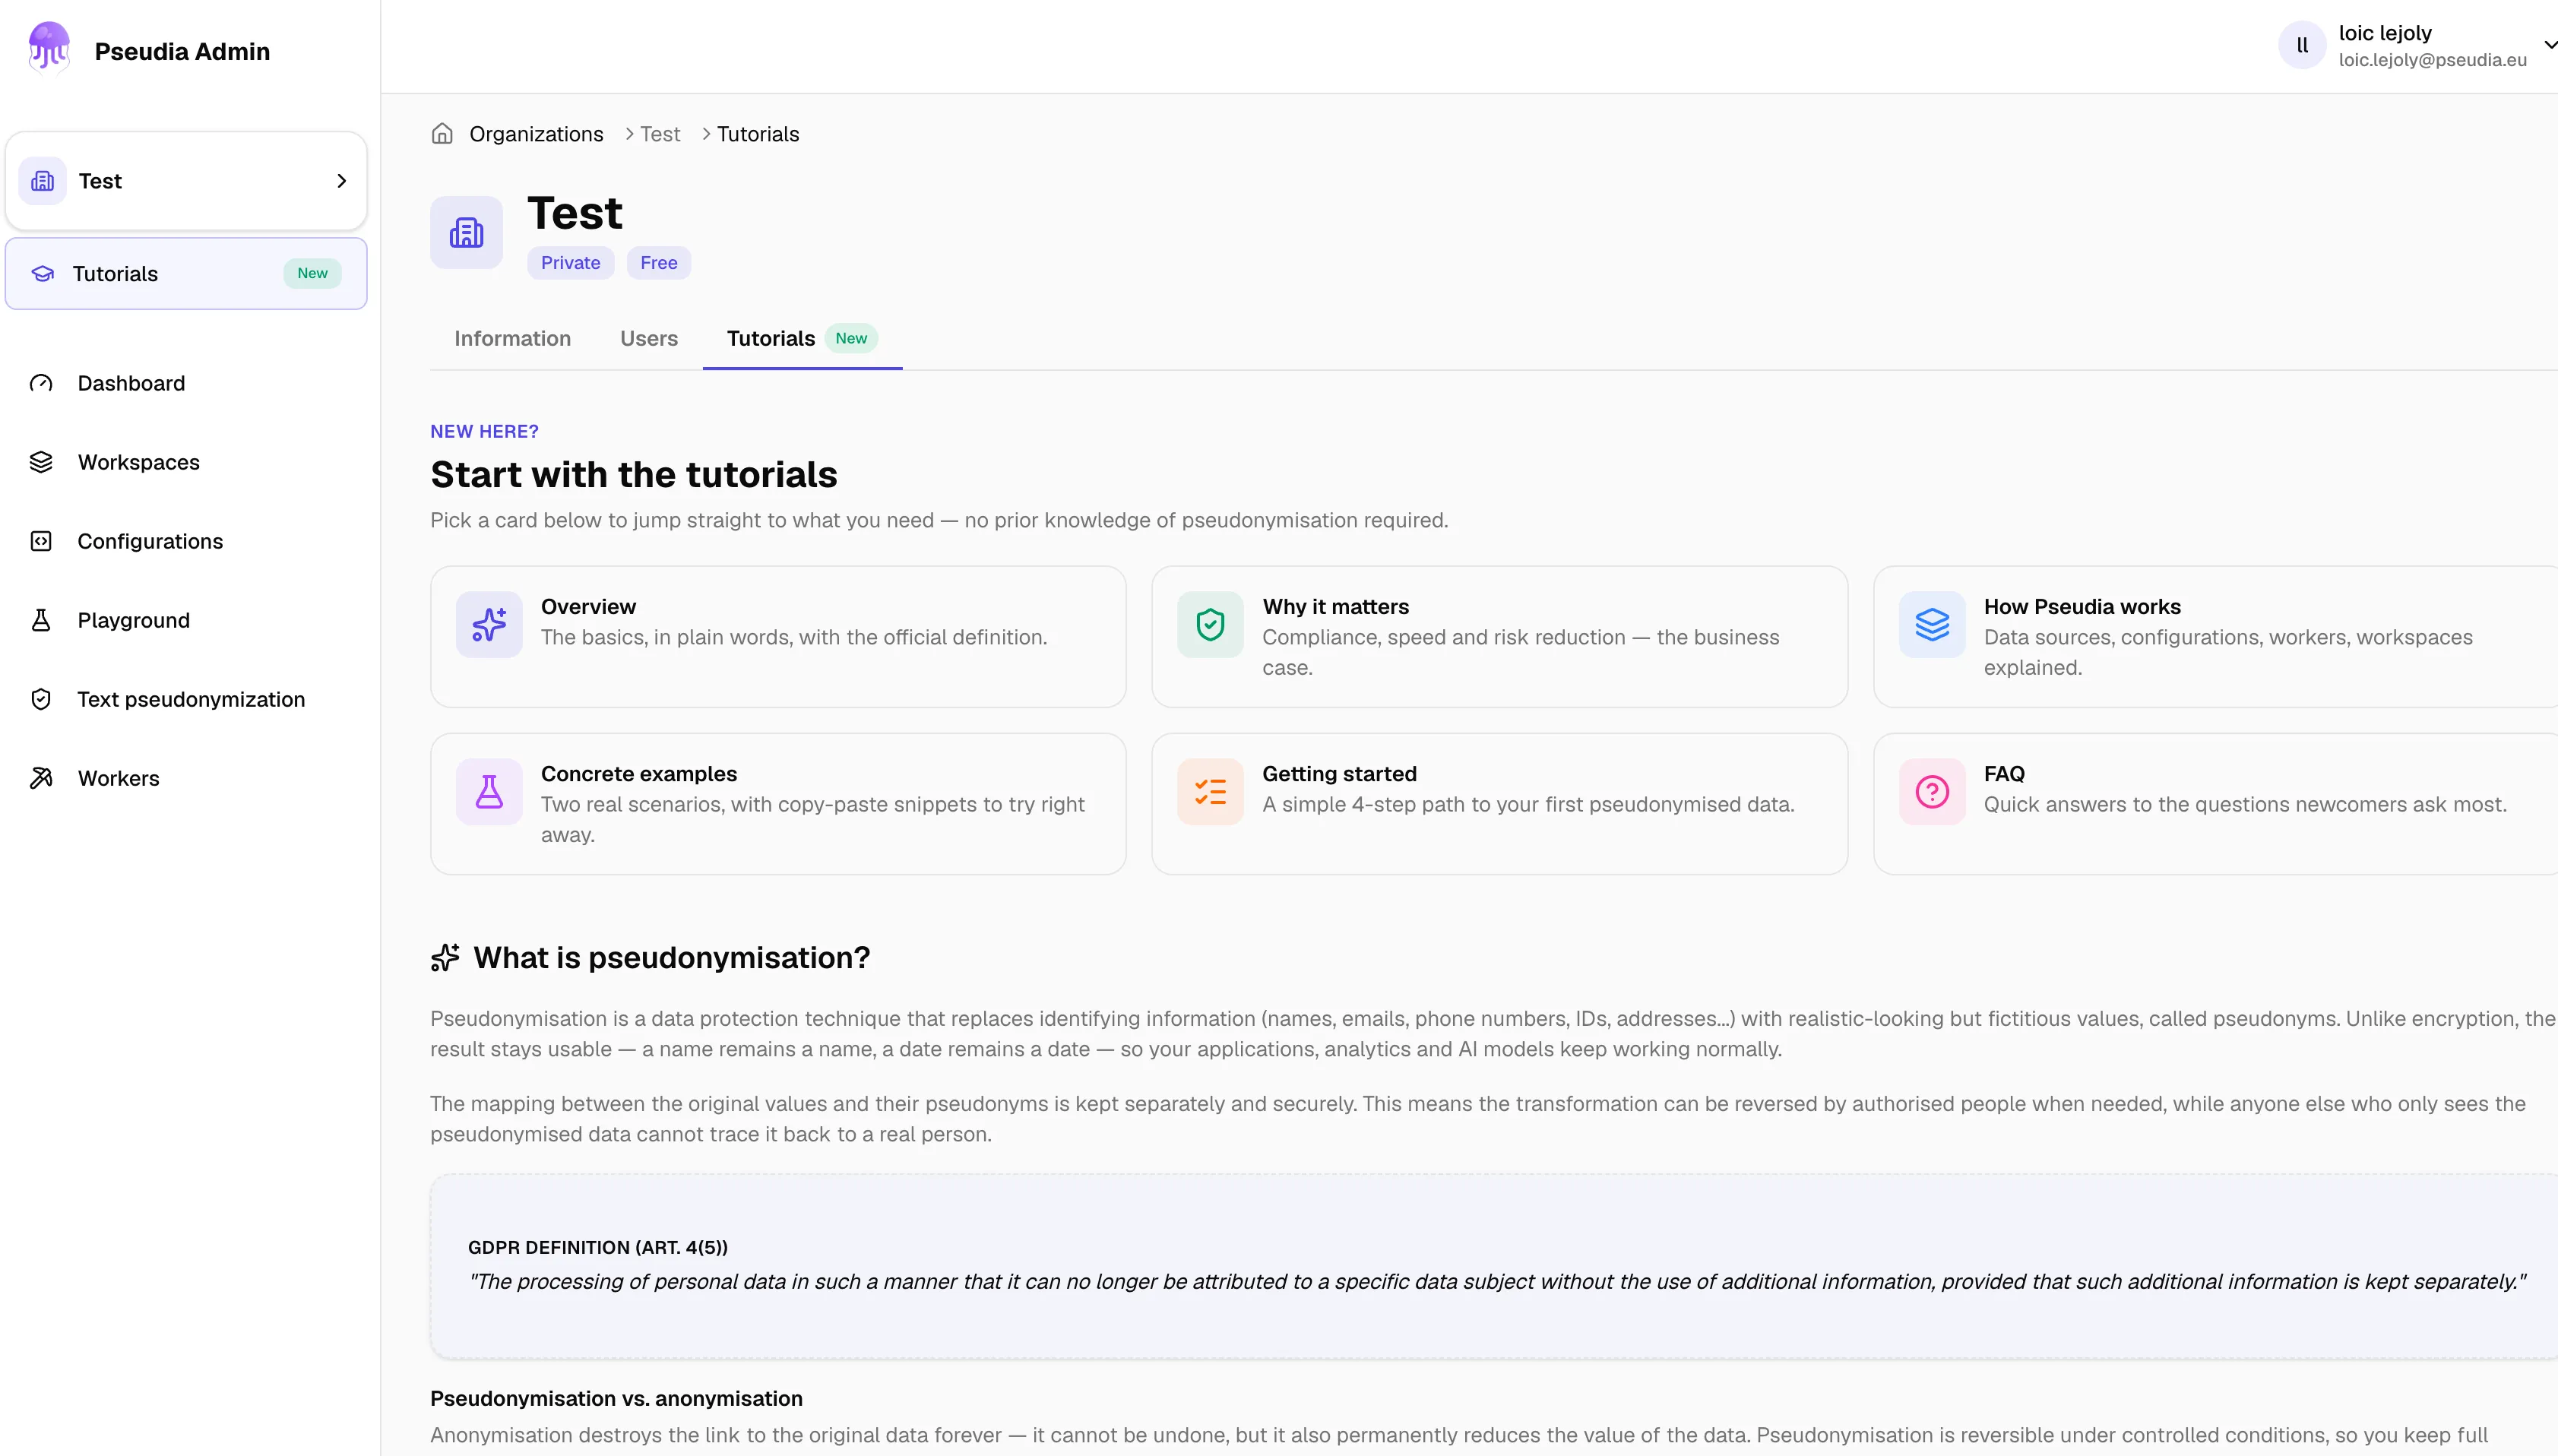This screenshot has height=1456, width=2558.
Task: Switch to the Information tab
Action: point(513,339)
